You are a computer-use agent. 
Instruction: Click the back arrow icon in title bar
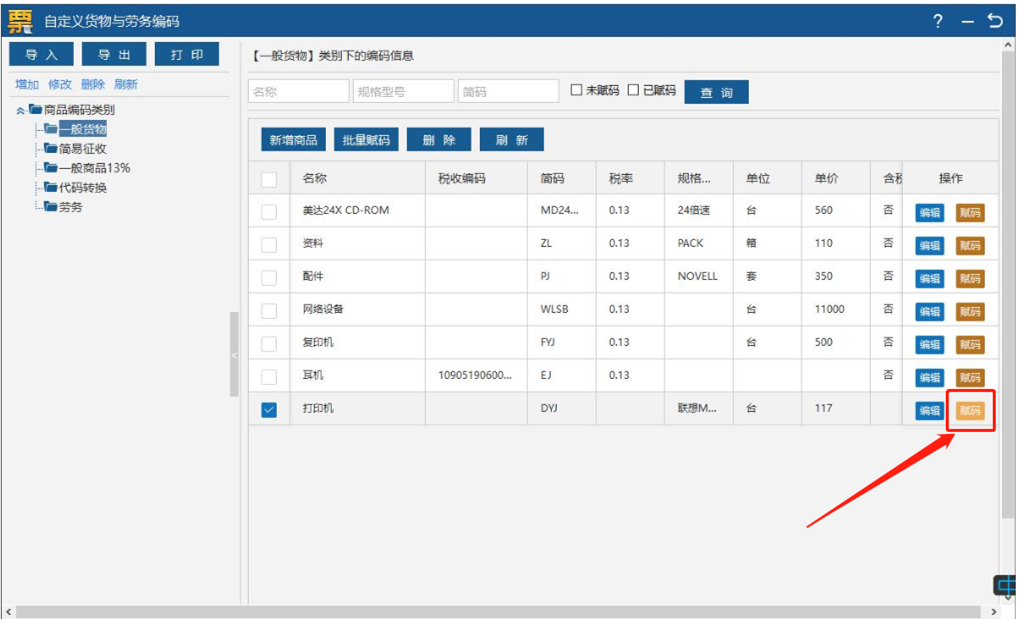tap(995, 21)
